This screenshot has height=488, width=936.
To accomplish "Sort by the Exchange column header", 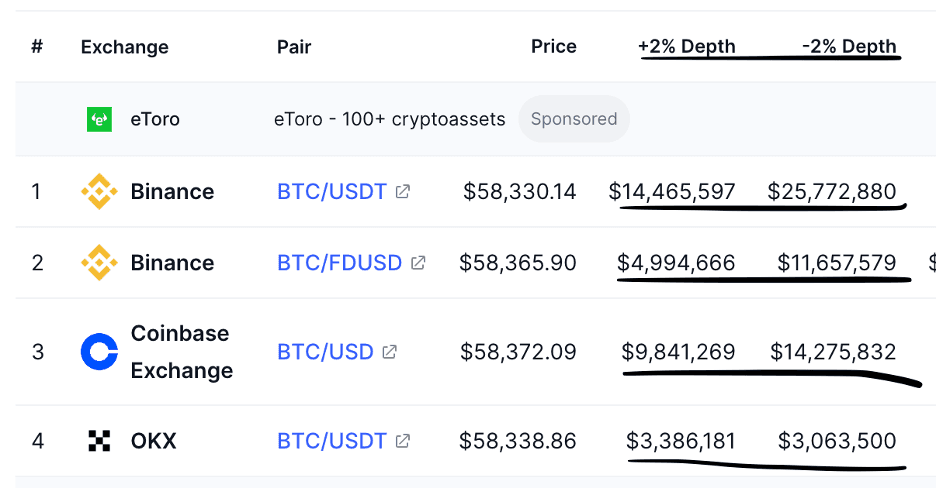I will (x=125, y=47).
